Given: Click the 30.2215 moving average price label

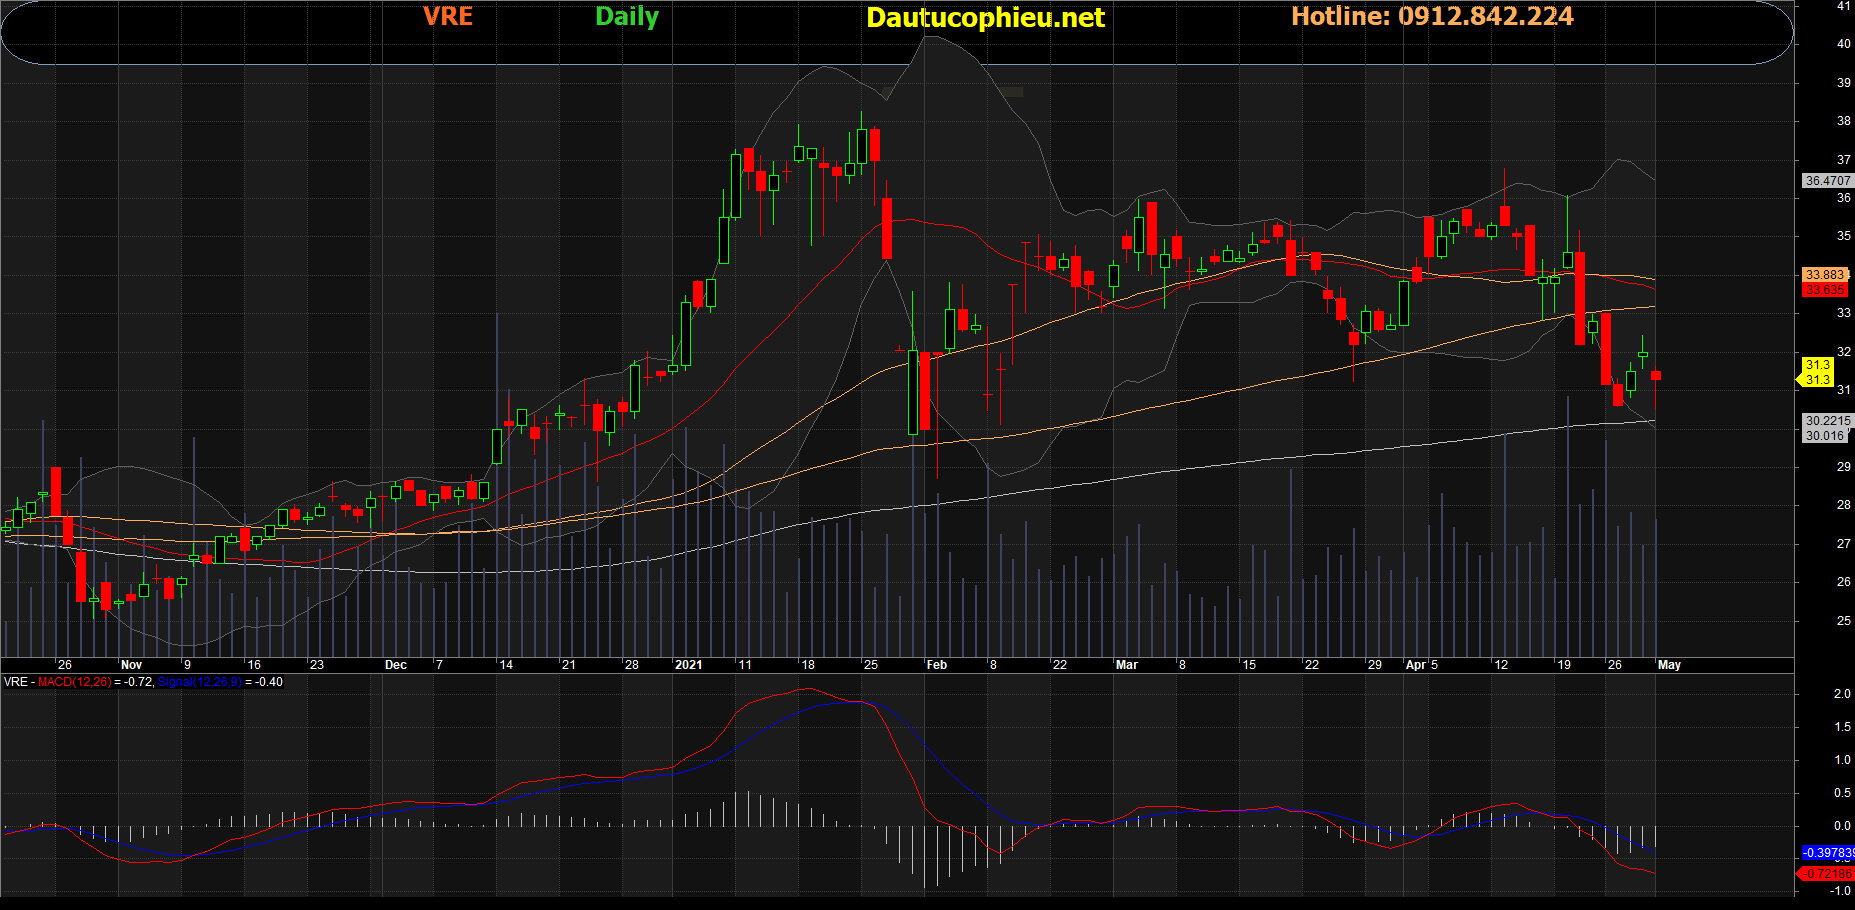Looking at the screenshot, I should (1828, 421).
